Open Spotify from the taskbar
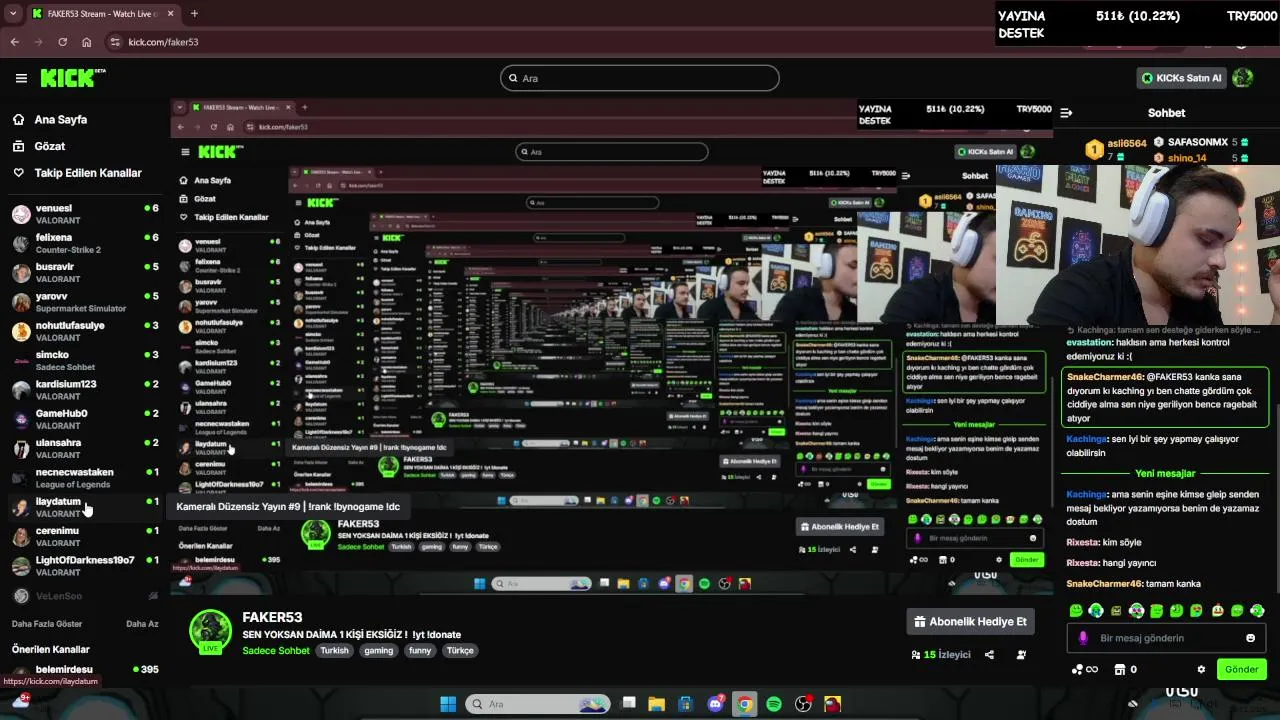 [773, 704]
